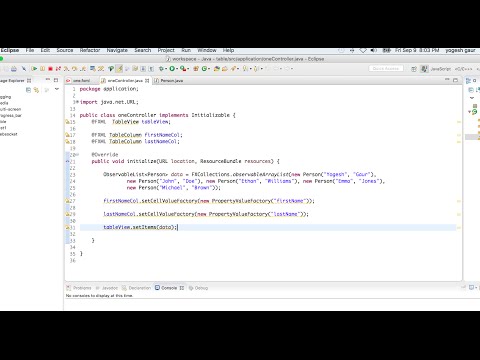Open the Previous Annotation dropdown arrow
This screenshot has height=360, width=480.
[x=262, y=69]
